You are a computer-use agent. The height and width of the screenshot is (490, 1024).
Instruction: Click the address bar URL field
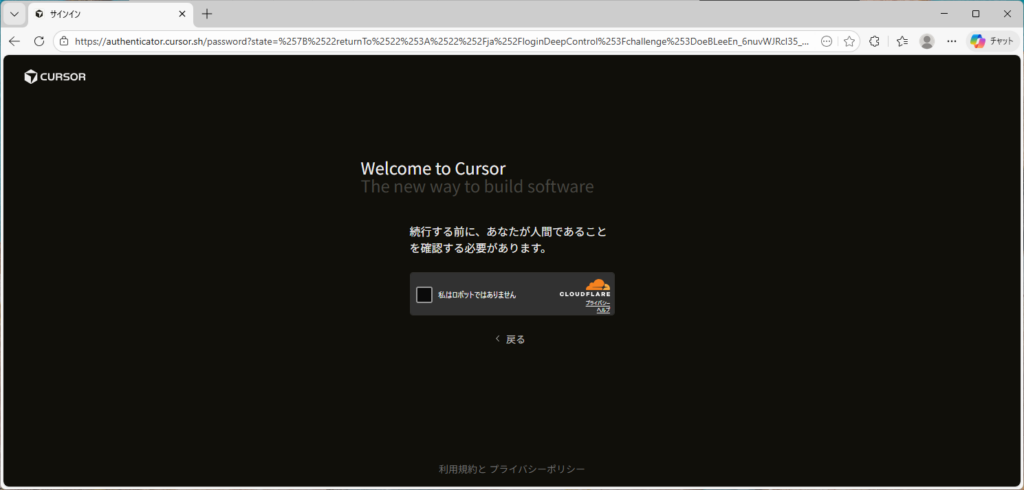click(x=440, y=41)
